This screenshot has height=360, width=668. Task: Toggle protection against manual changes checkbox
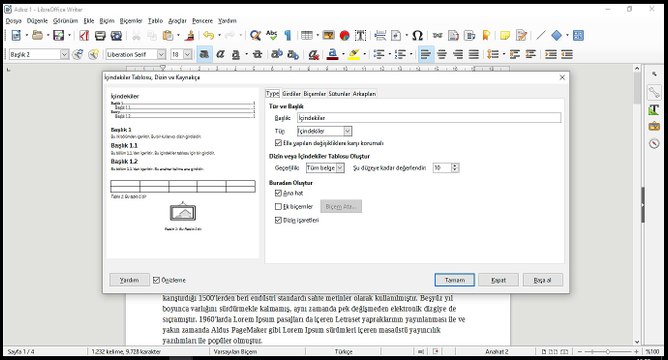tap(278, 143)
